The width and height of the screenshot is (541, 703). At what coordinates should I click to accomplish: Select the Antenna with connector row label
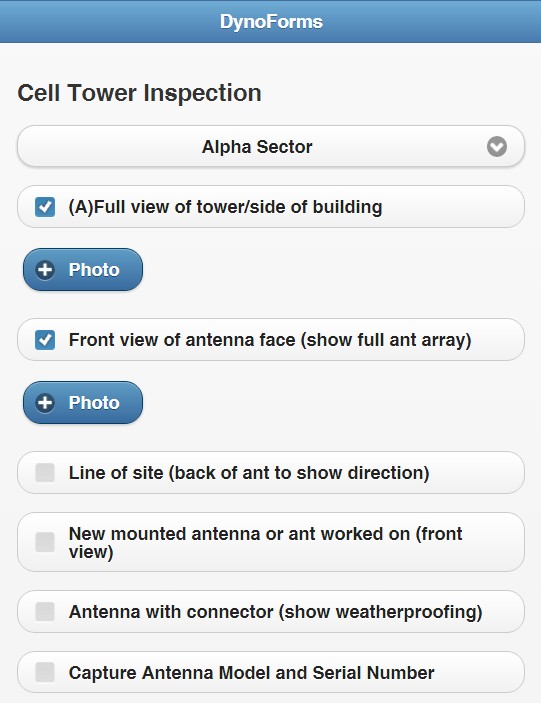pyautogui.click(x=276, y=612)
